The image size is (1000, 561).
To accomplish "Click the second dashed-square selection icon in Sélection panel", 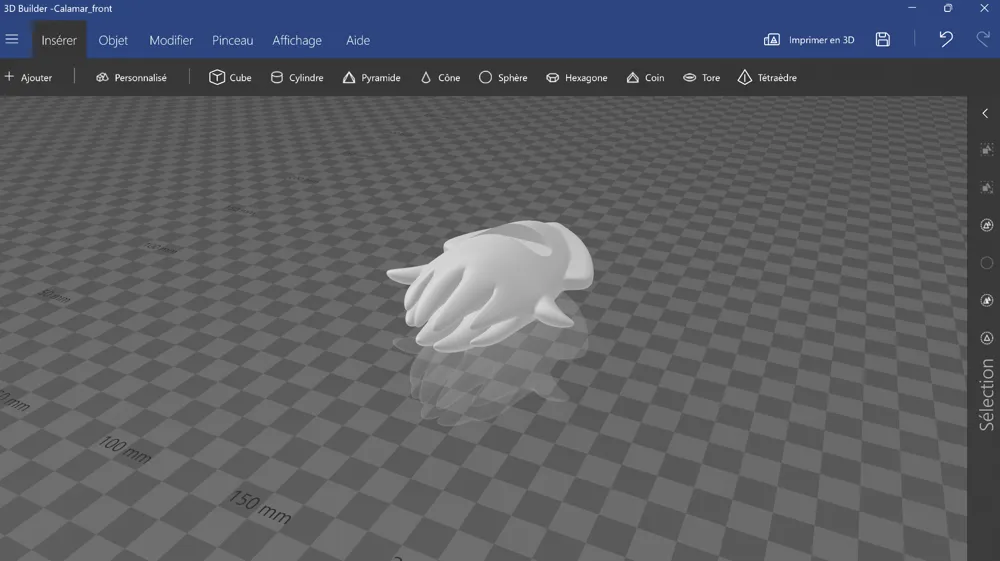I will pos(987,187).
